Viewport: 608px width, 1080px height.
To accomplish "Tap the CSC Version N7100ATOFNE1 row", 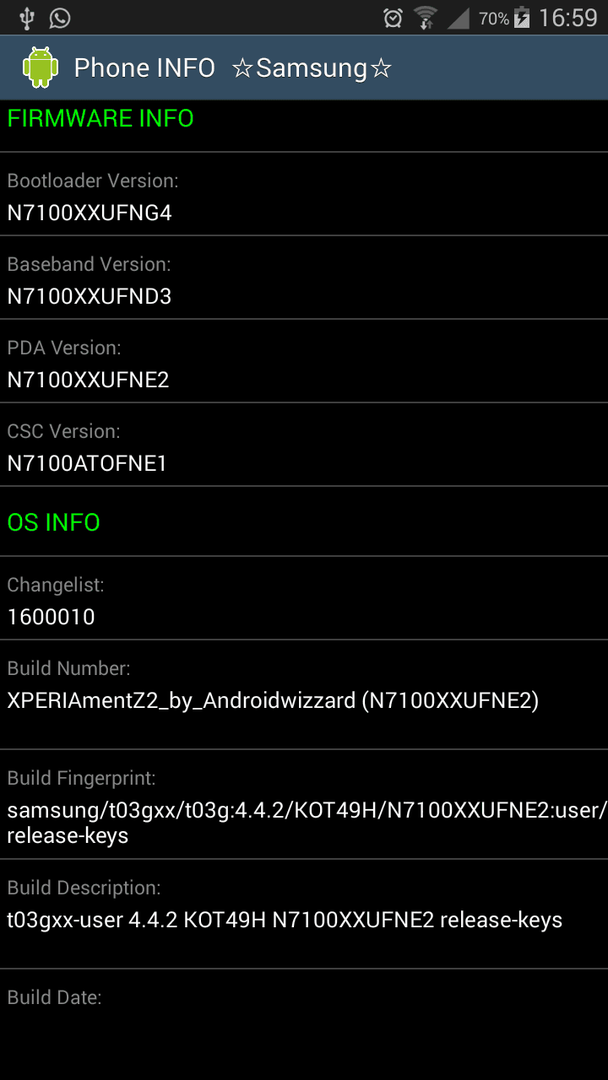I will pos(304,445).
